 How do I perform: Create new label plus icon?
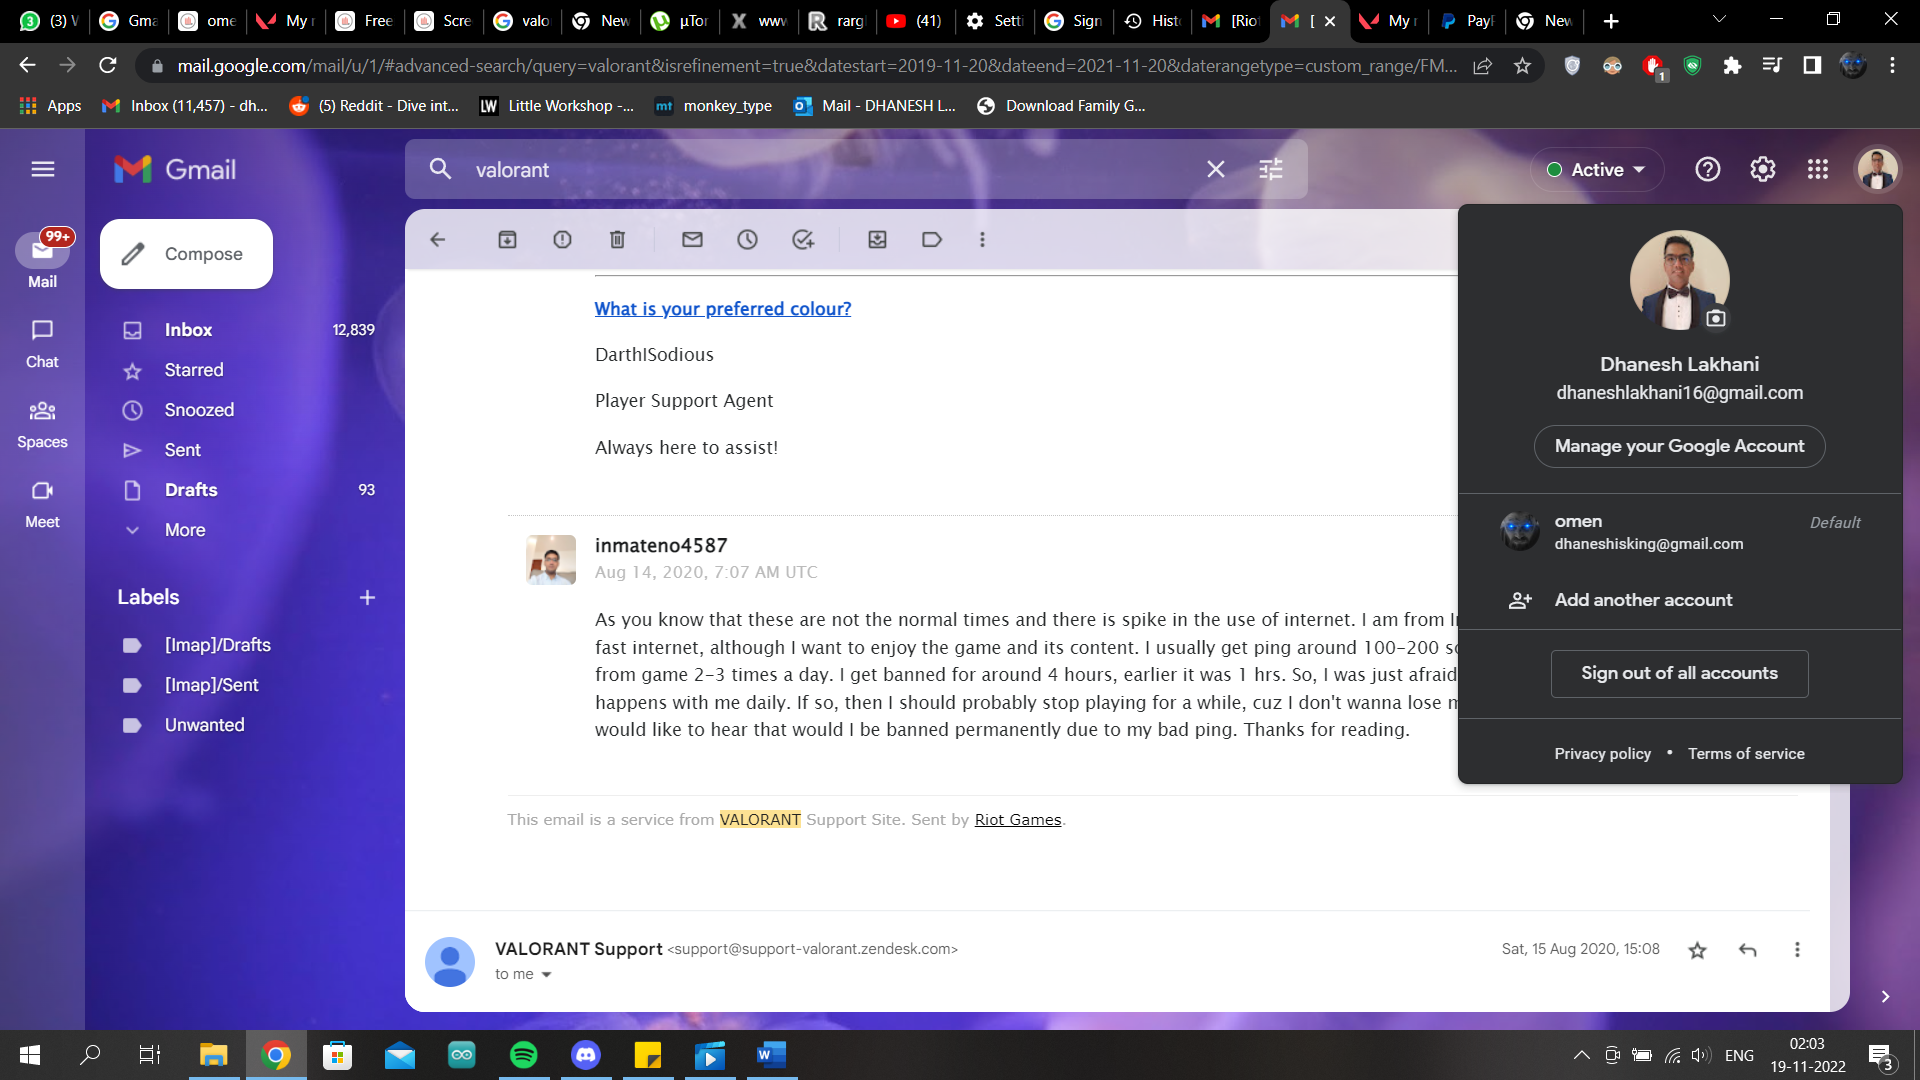[368, 598]
